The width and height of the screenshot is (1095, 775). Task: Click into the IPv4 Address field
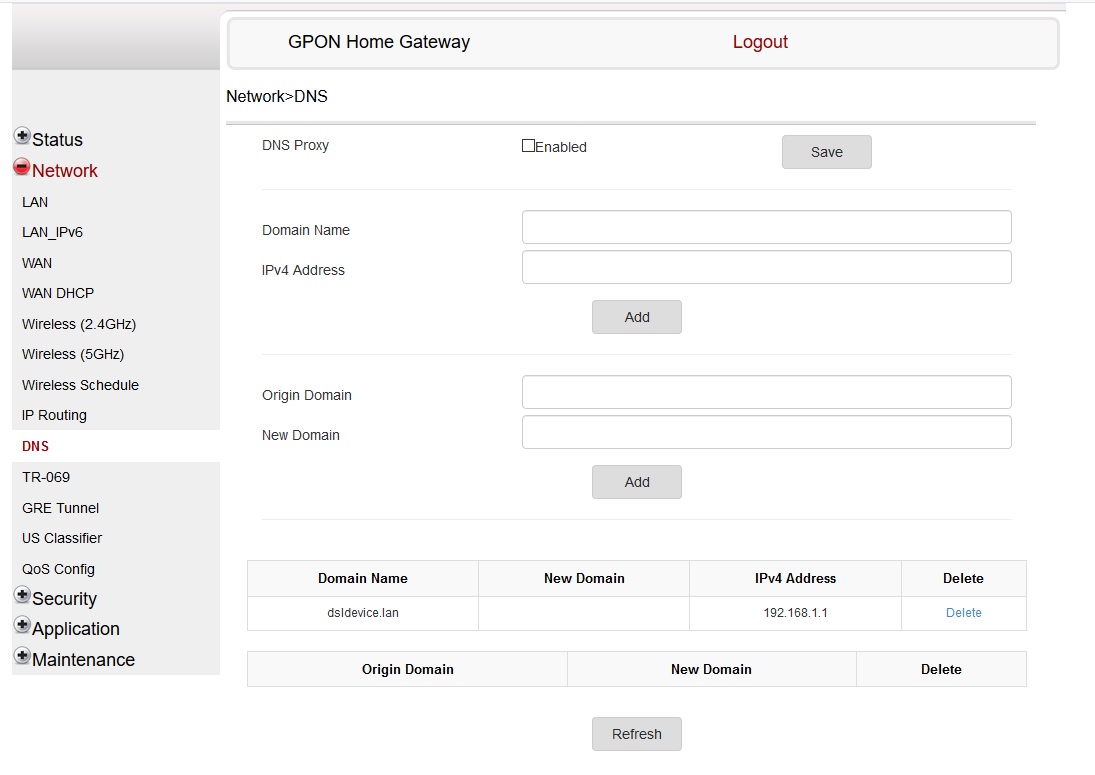tap(766, 267)
